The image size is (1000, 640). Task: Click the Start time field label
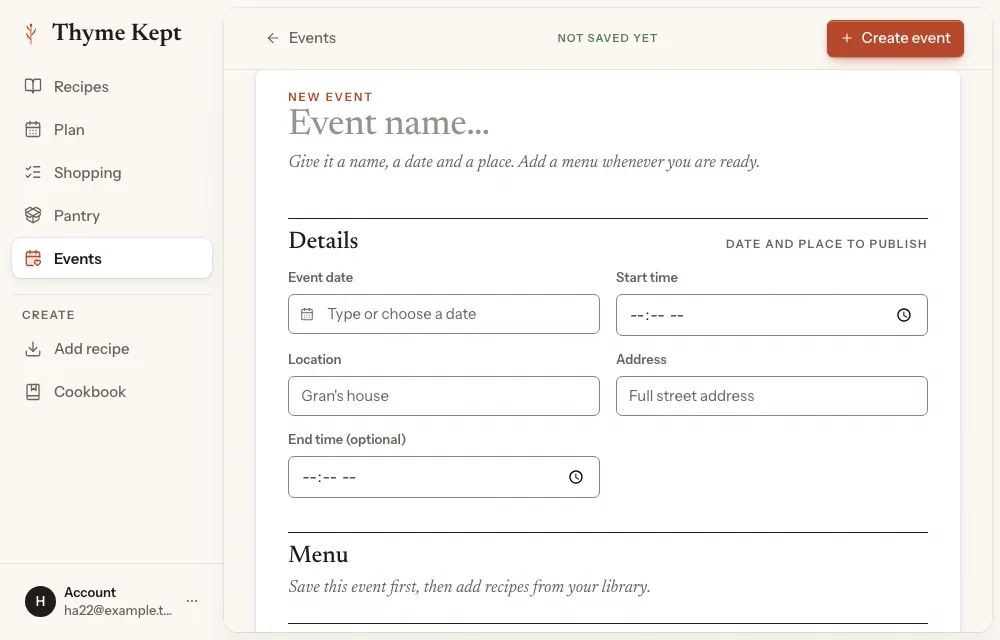pyautogui.click(x=647, y=277)
